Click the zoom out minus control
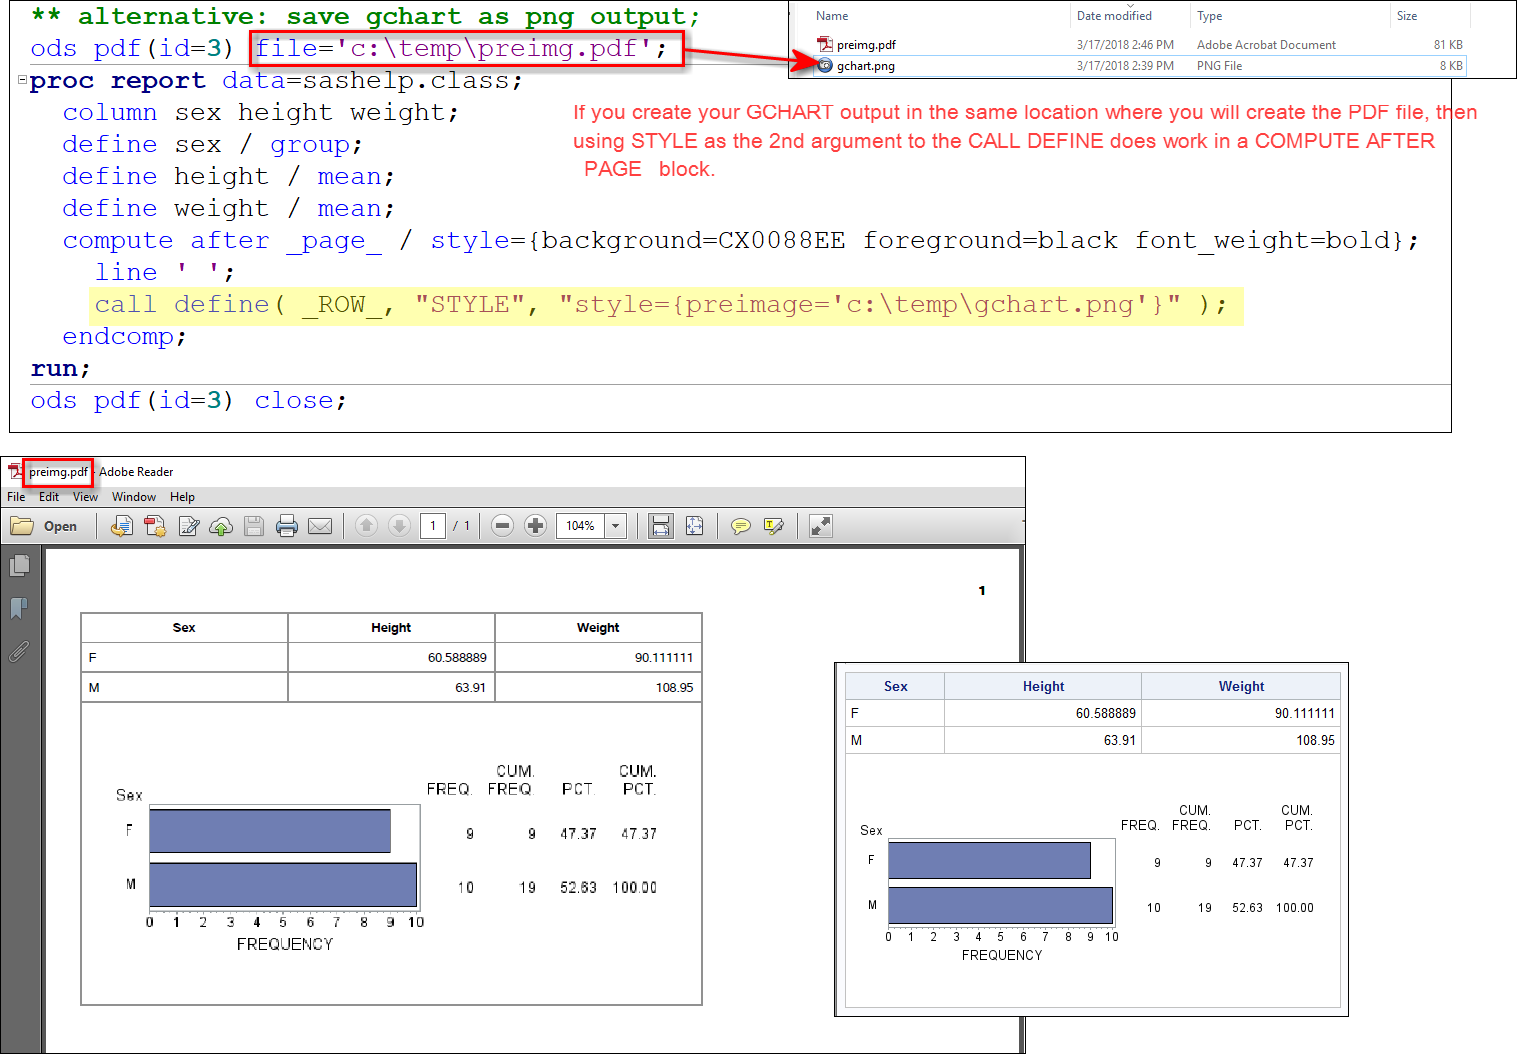The width and height of the screenshot is (1517, 1054). [x=502, y=526]
